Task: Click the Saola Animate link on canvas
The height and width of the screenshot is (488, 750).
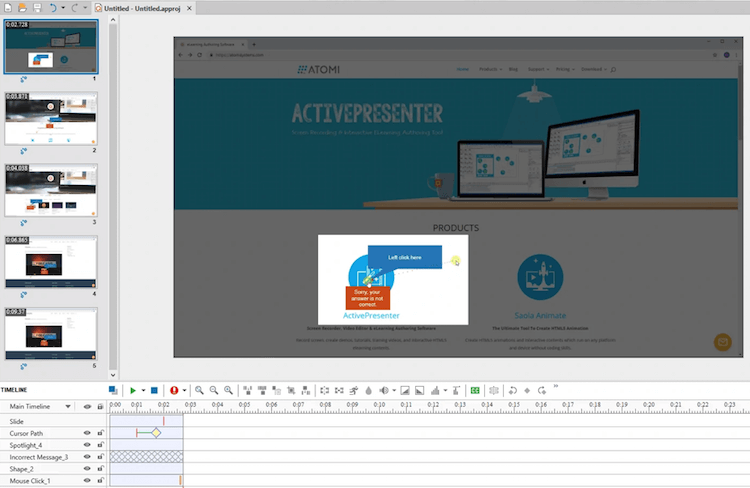Action: [x=540, y=315]
